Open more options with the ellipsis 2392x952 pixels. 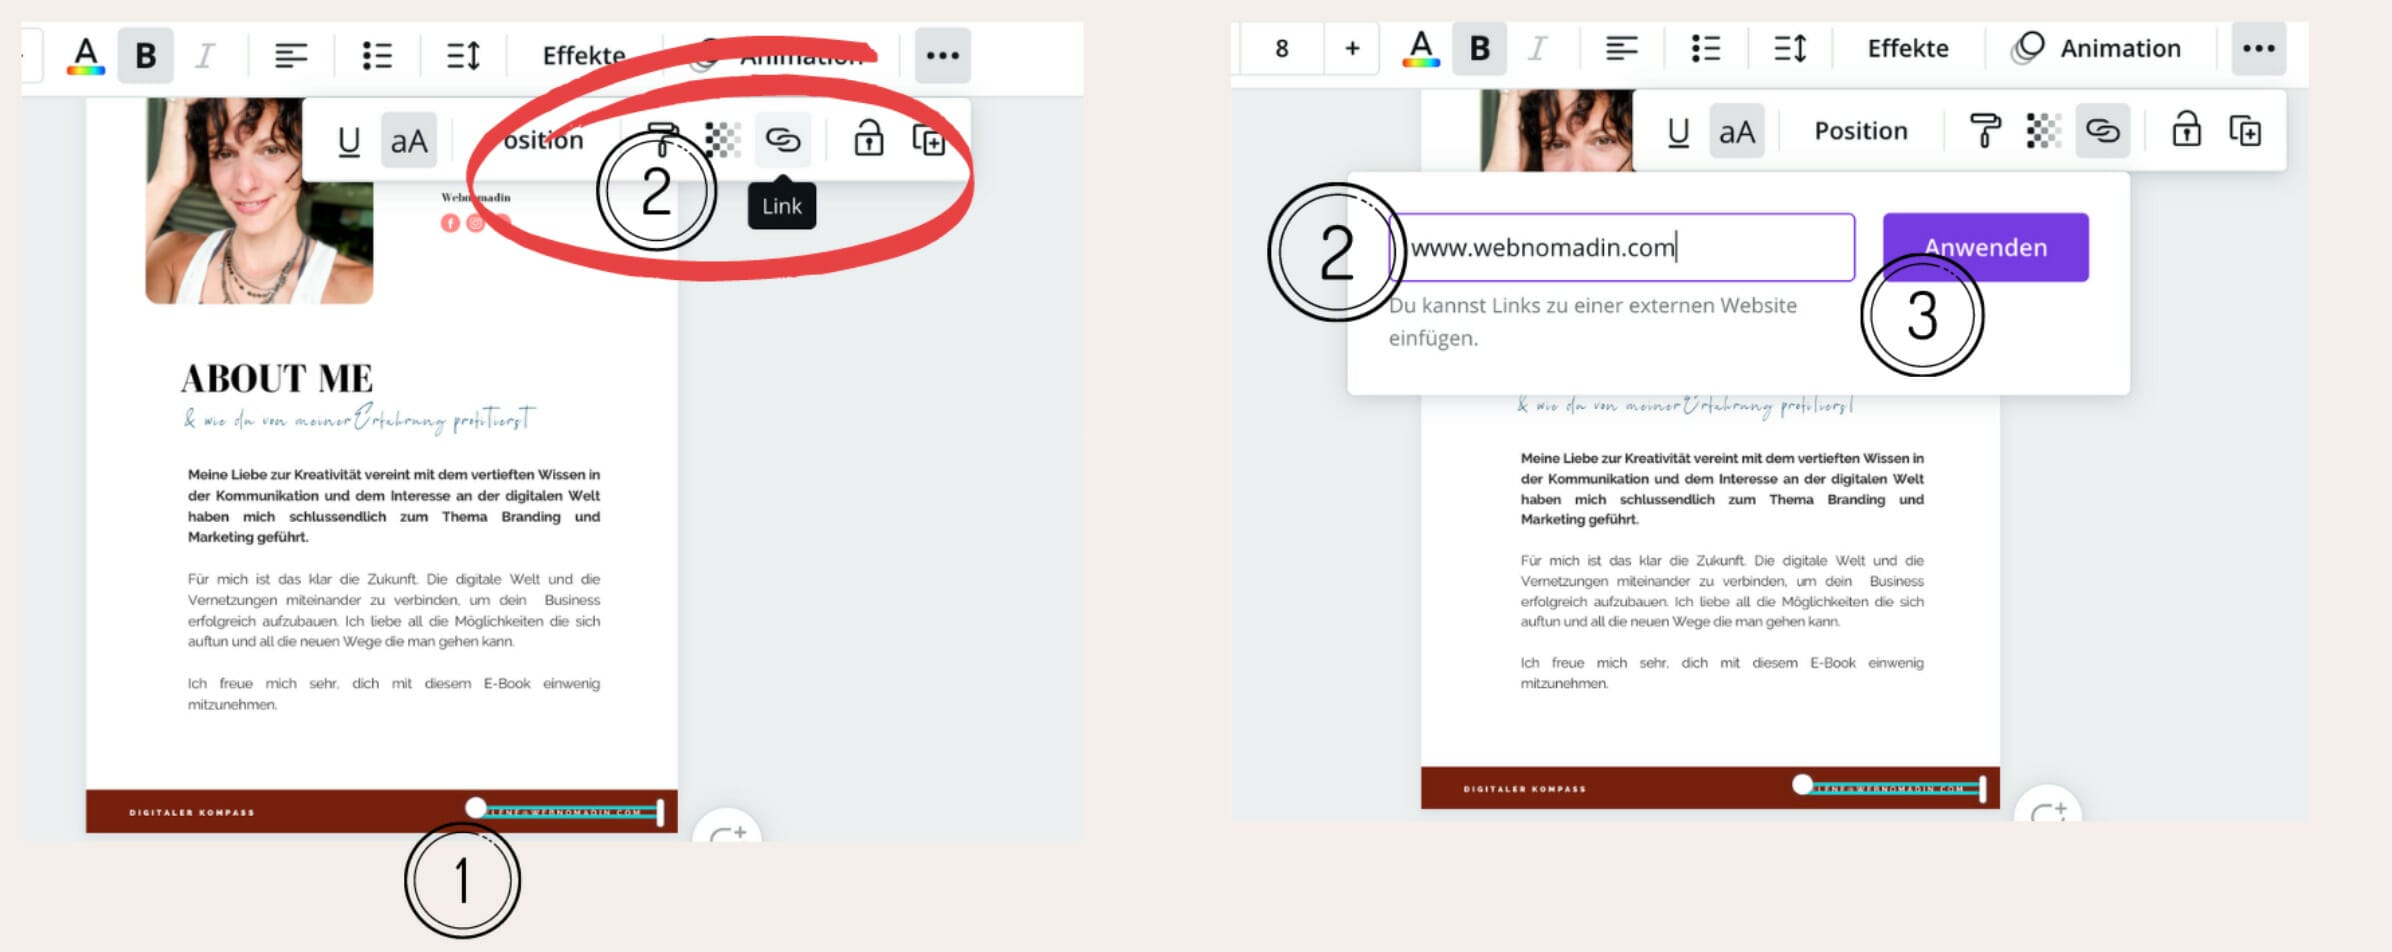click(x=2261, y=48)
